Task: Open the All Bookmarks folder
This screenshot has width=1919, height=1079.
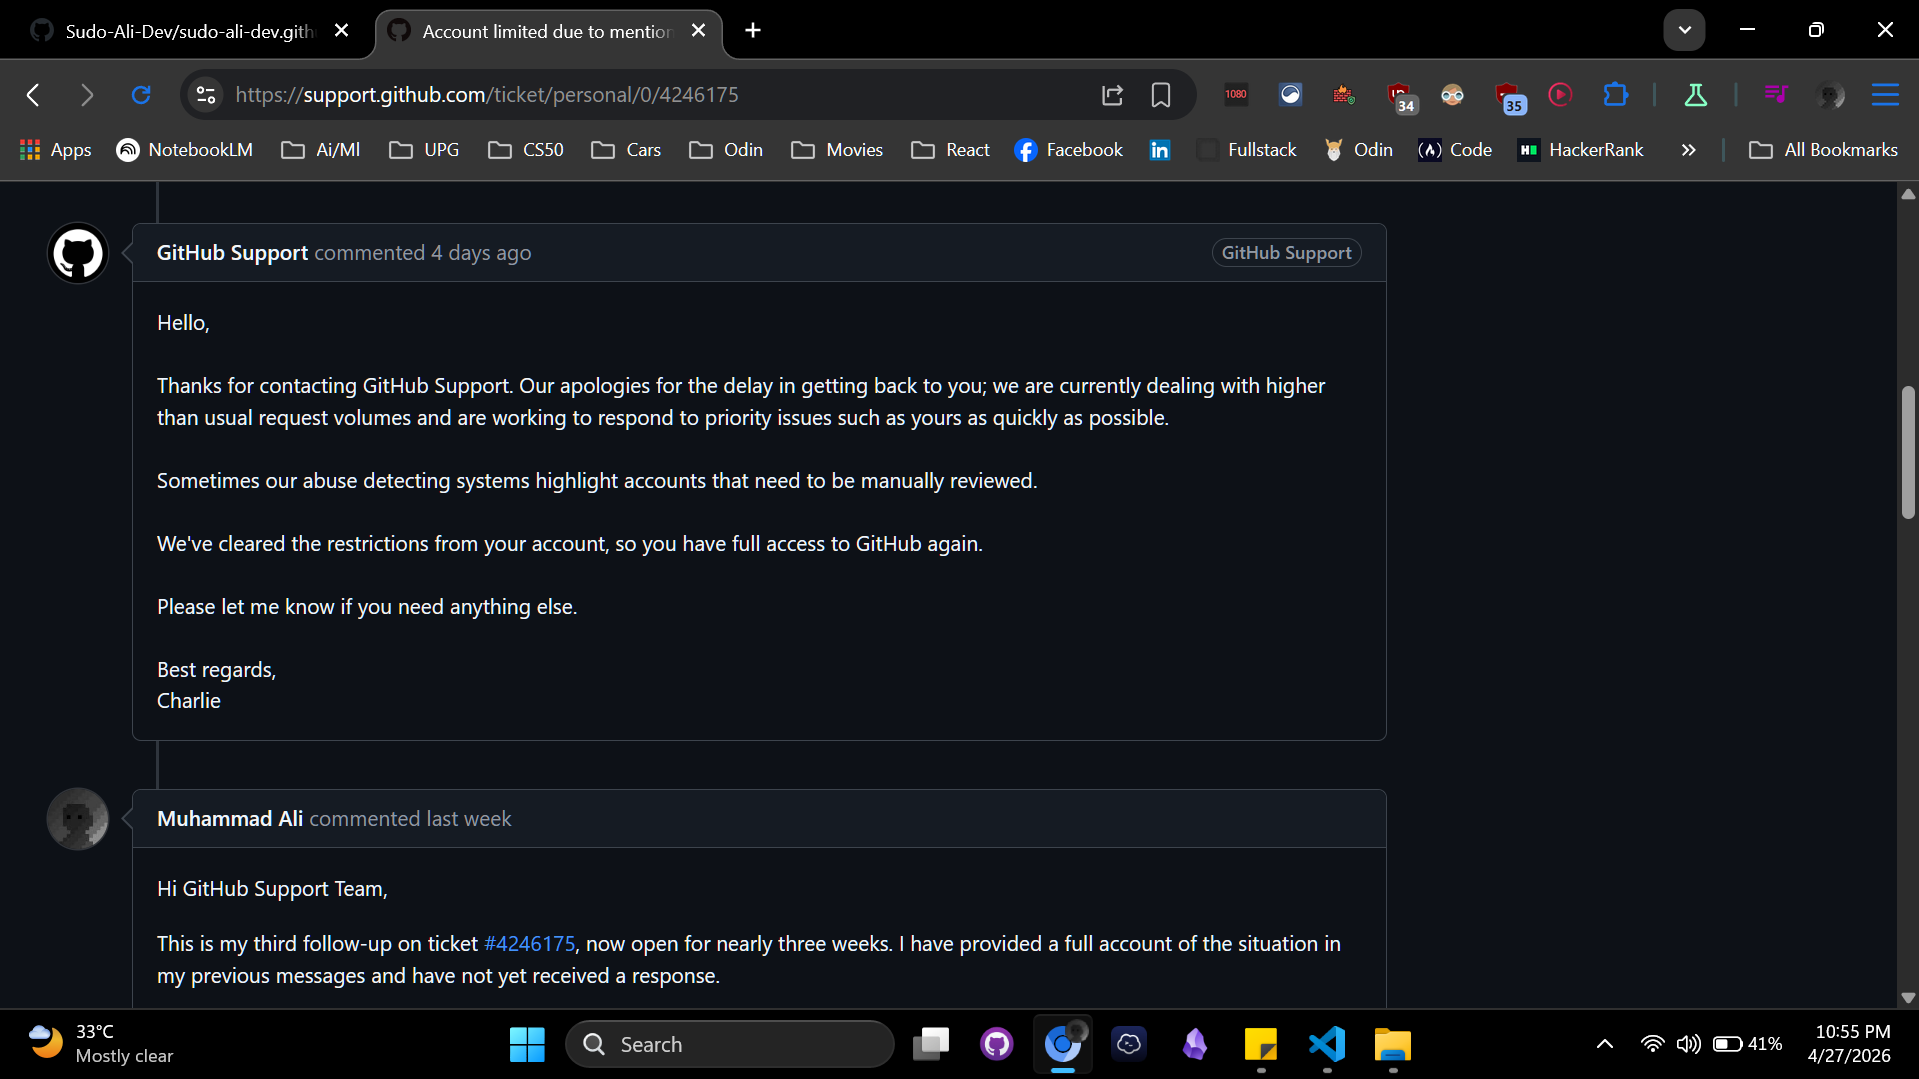Action: [x=1823, y=150]
